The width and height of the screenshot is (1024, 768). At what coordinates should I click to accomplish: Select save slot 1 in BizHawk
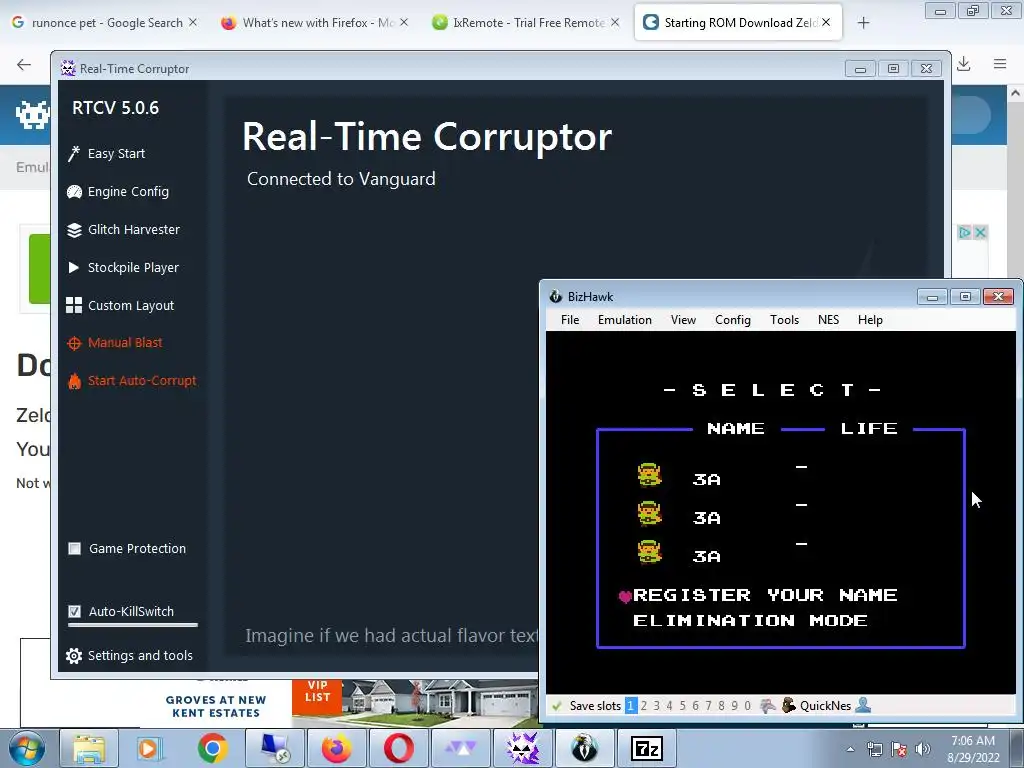pos(631,706)
